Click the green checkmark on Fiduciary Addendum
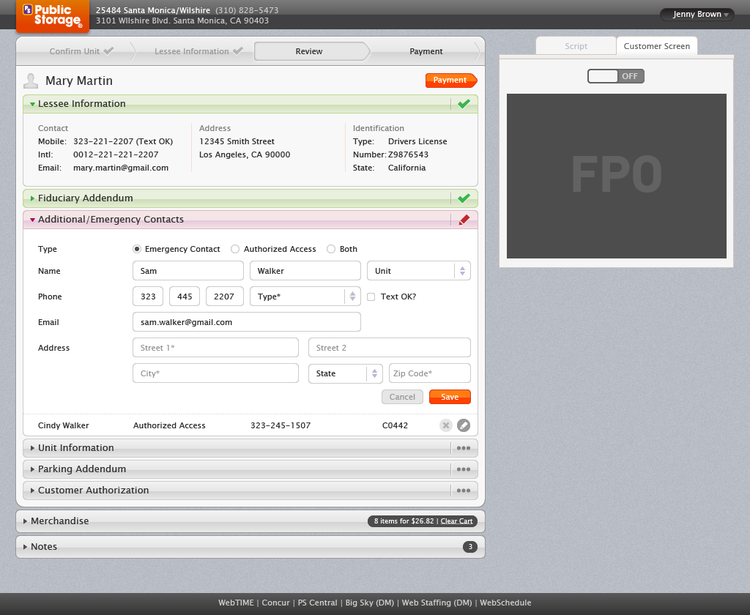This screenshot has height=615, width=750. coord(463,198)
